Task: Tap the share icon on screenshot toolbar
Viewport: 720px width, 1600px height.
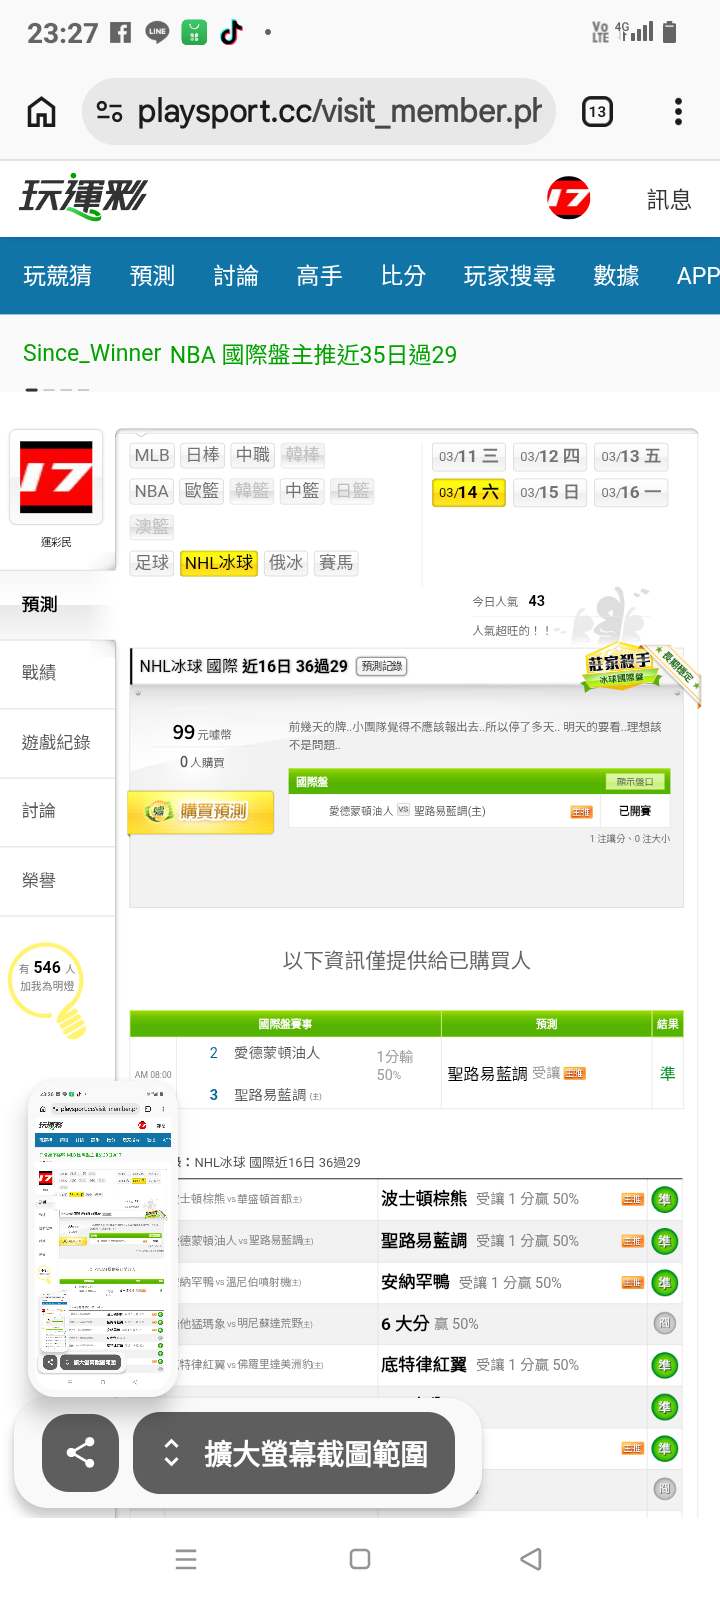Action: (80, 1452)
